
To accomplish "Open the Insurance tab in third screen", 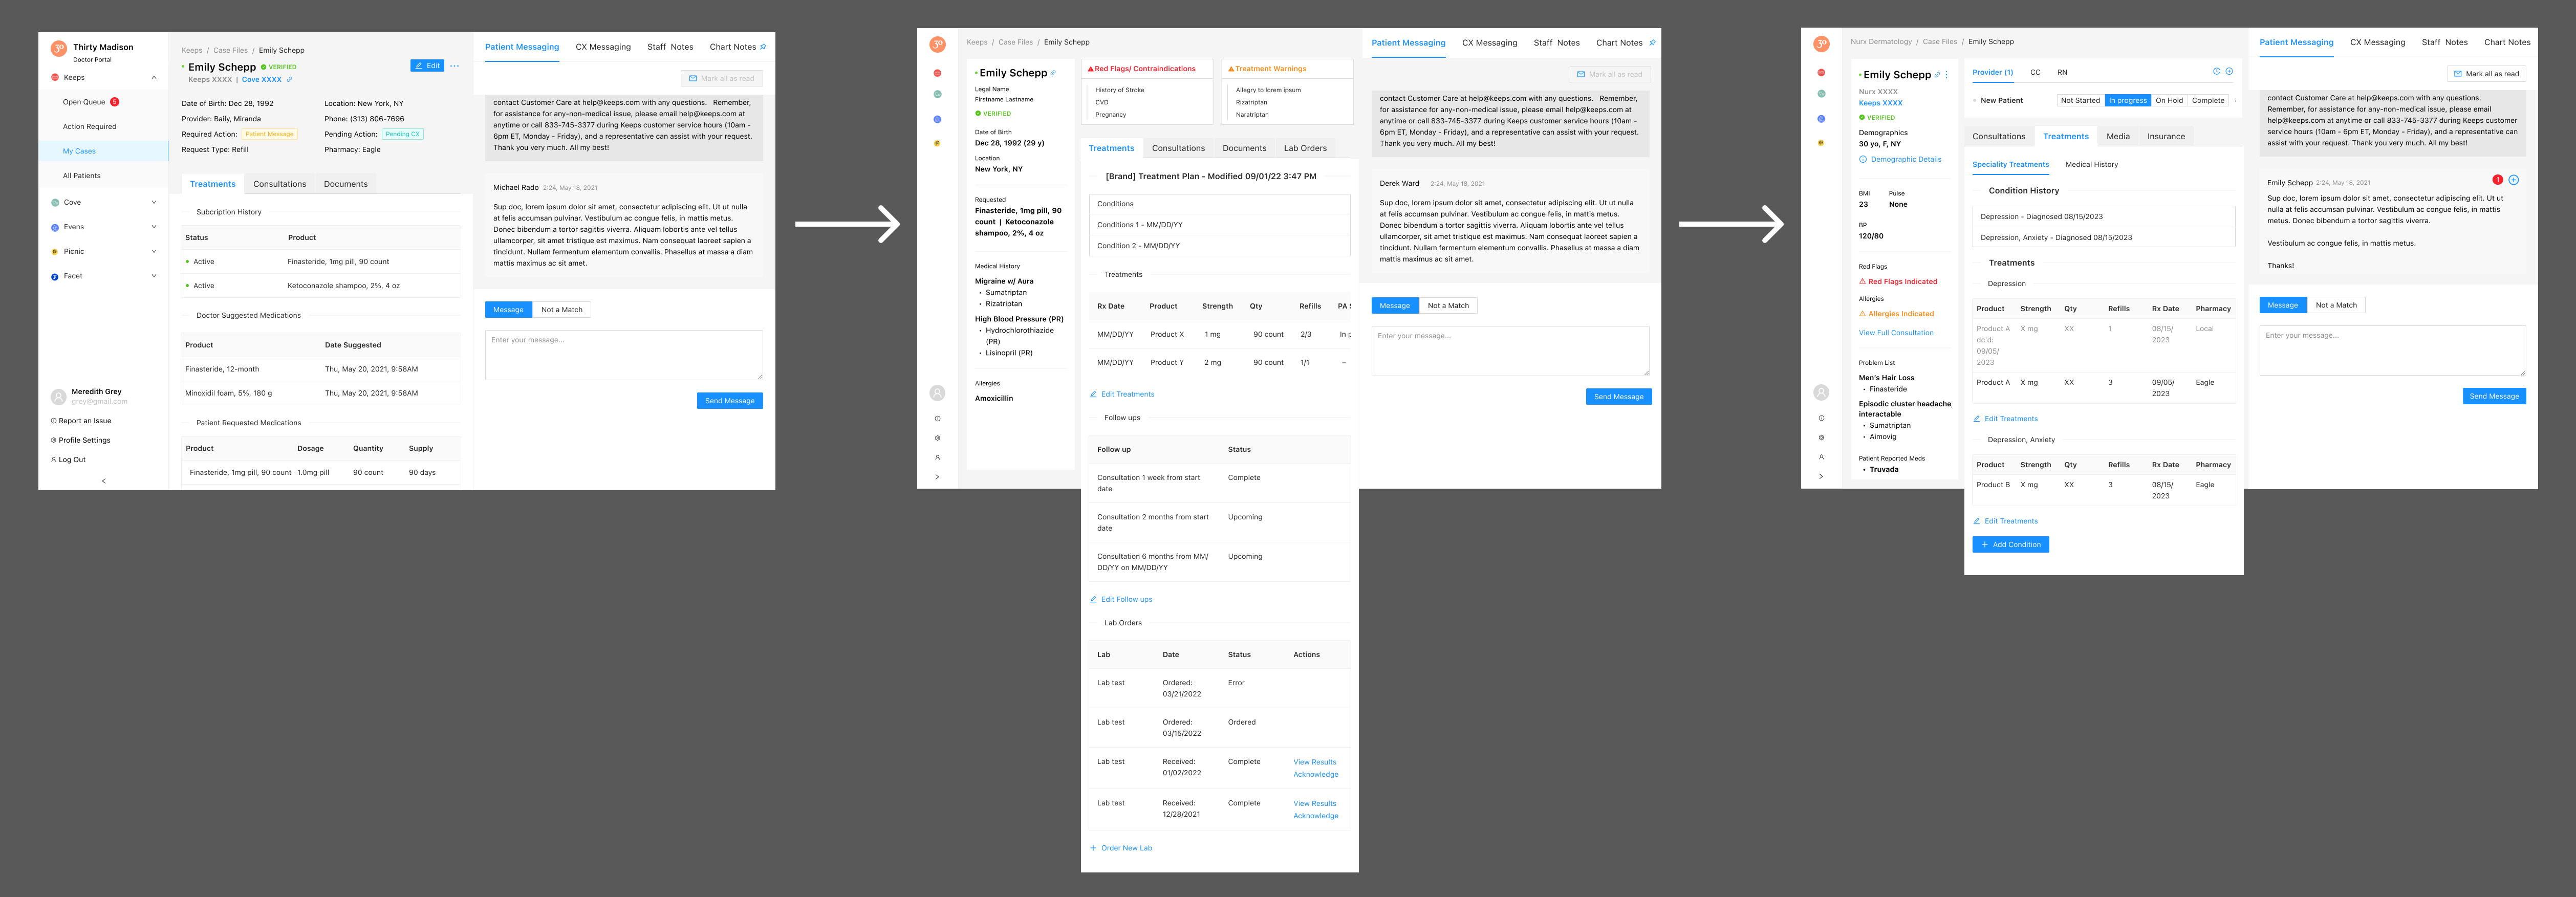I will pyautogui.click(x=2166, y=136).
